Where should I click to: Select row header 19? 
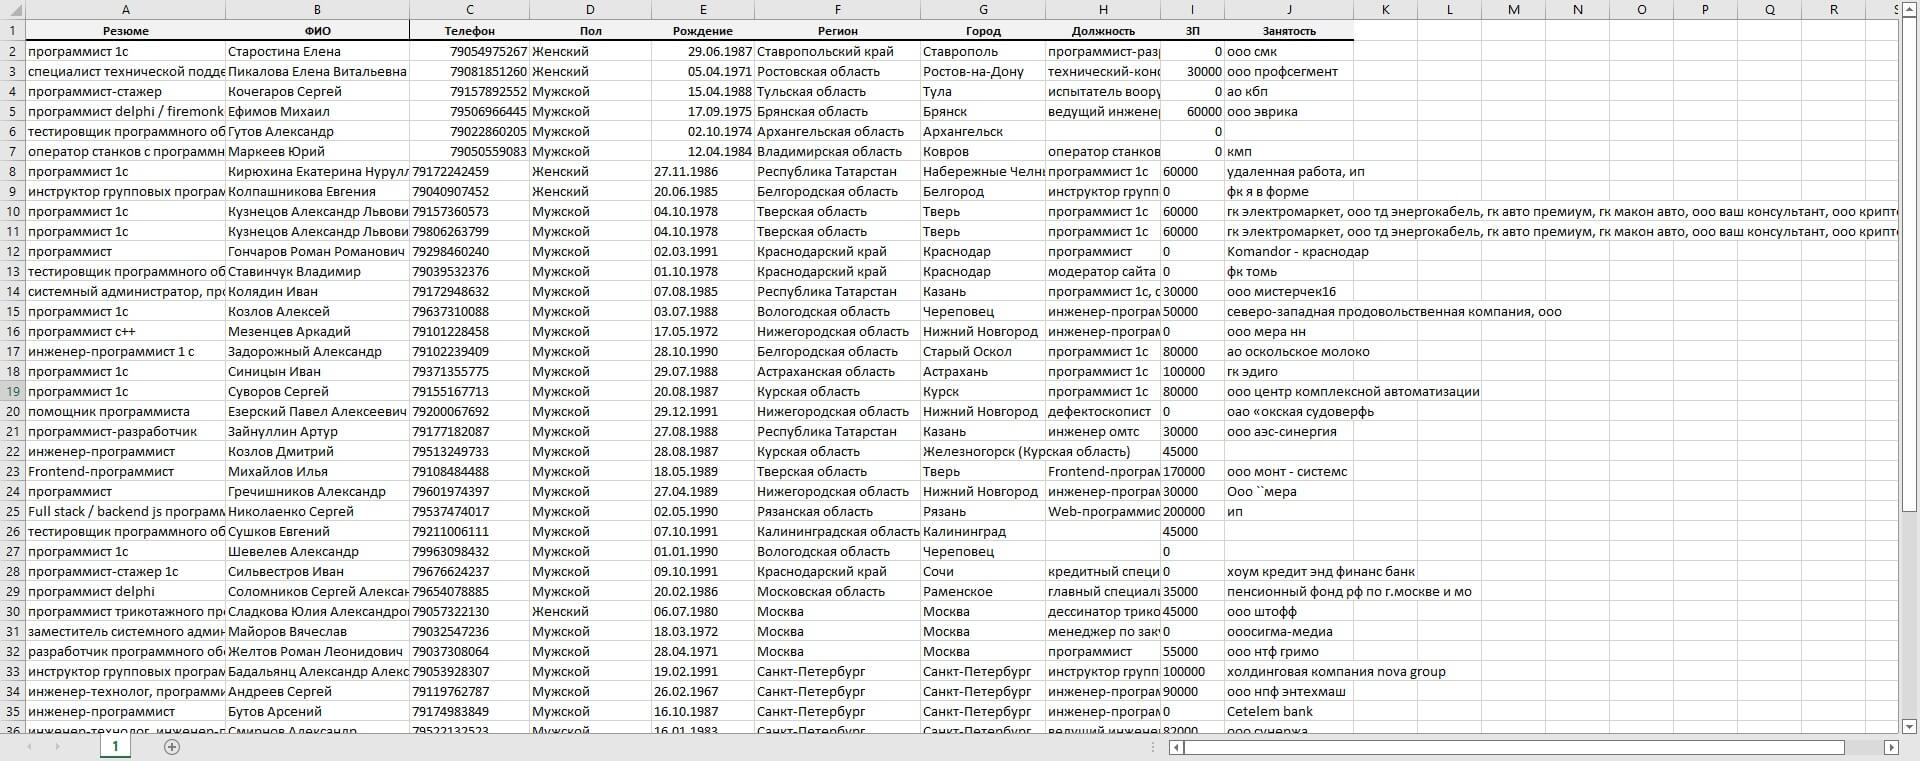tap(13, 391)
